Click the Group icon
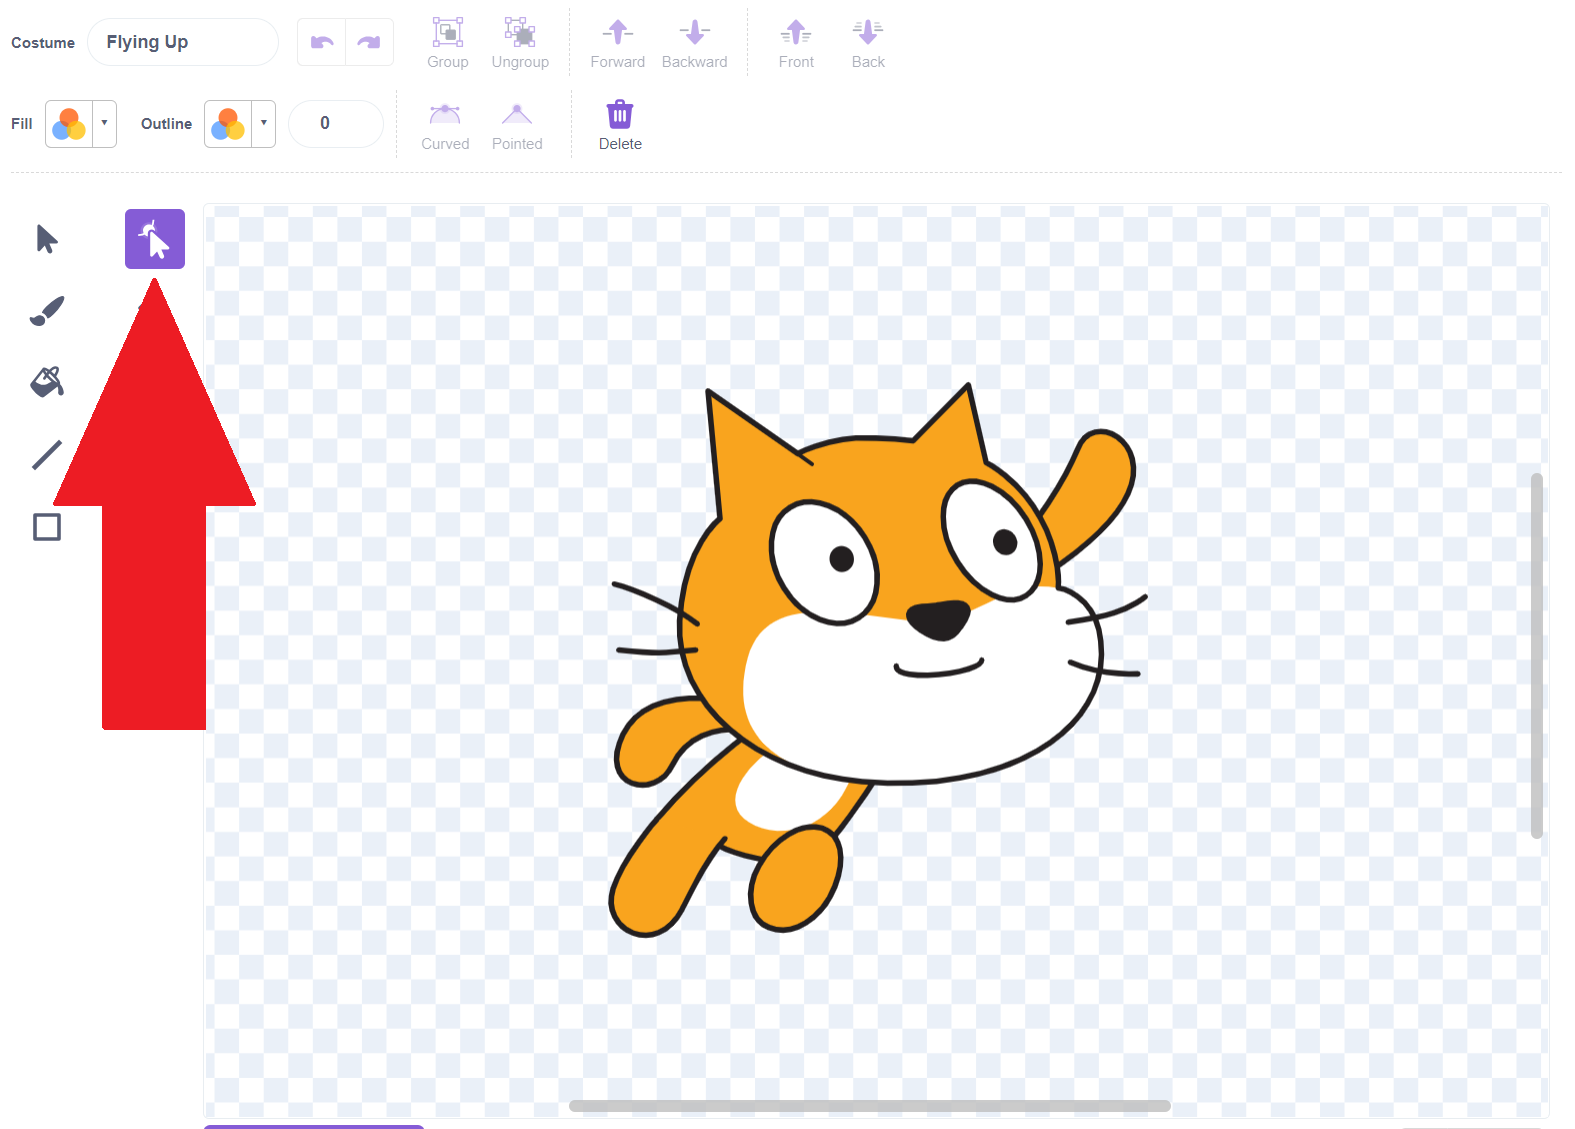The image size is (1575, 1129). (448, 32)
